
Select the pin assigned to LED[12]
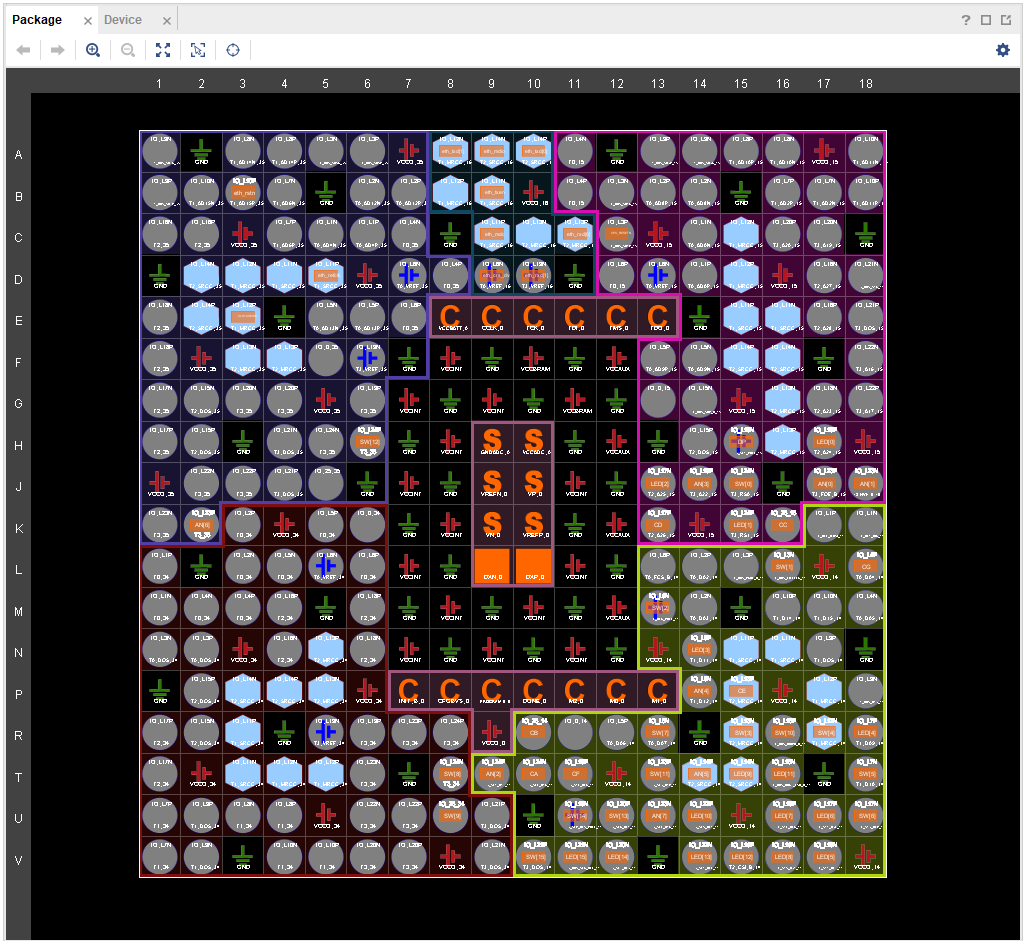pyautogui.click(x=741, y=857)
